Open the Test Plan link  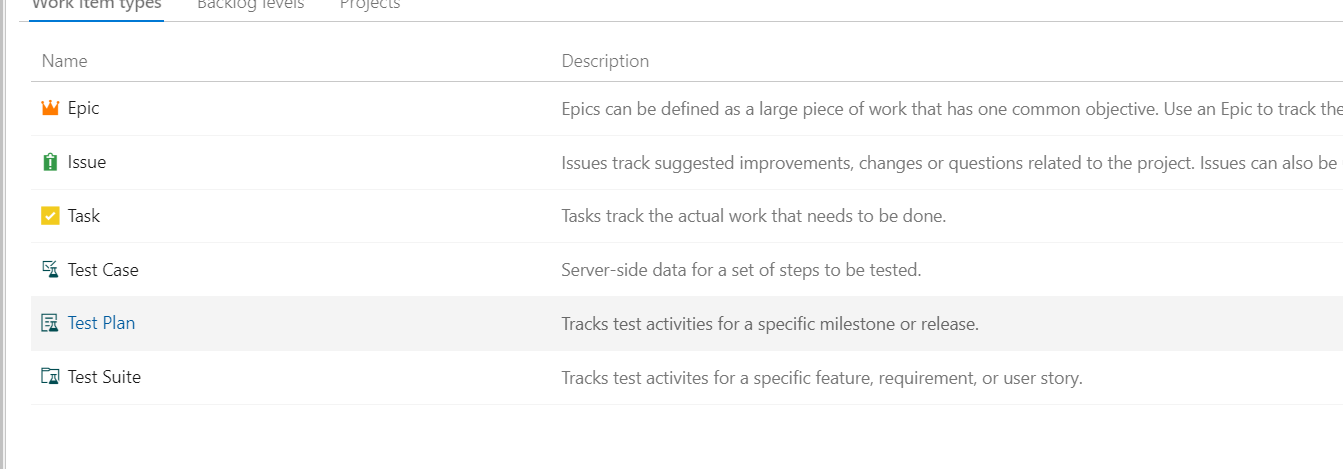[101, 323]
